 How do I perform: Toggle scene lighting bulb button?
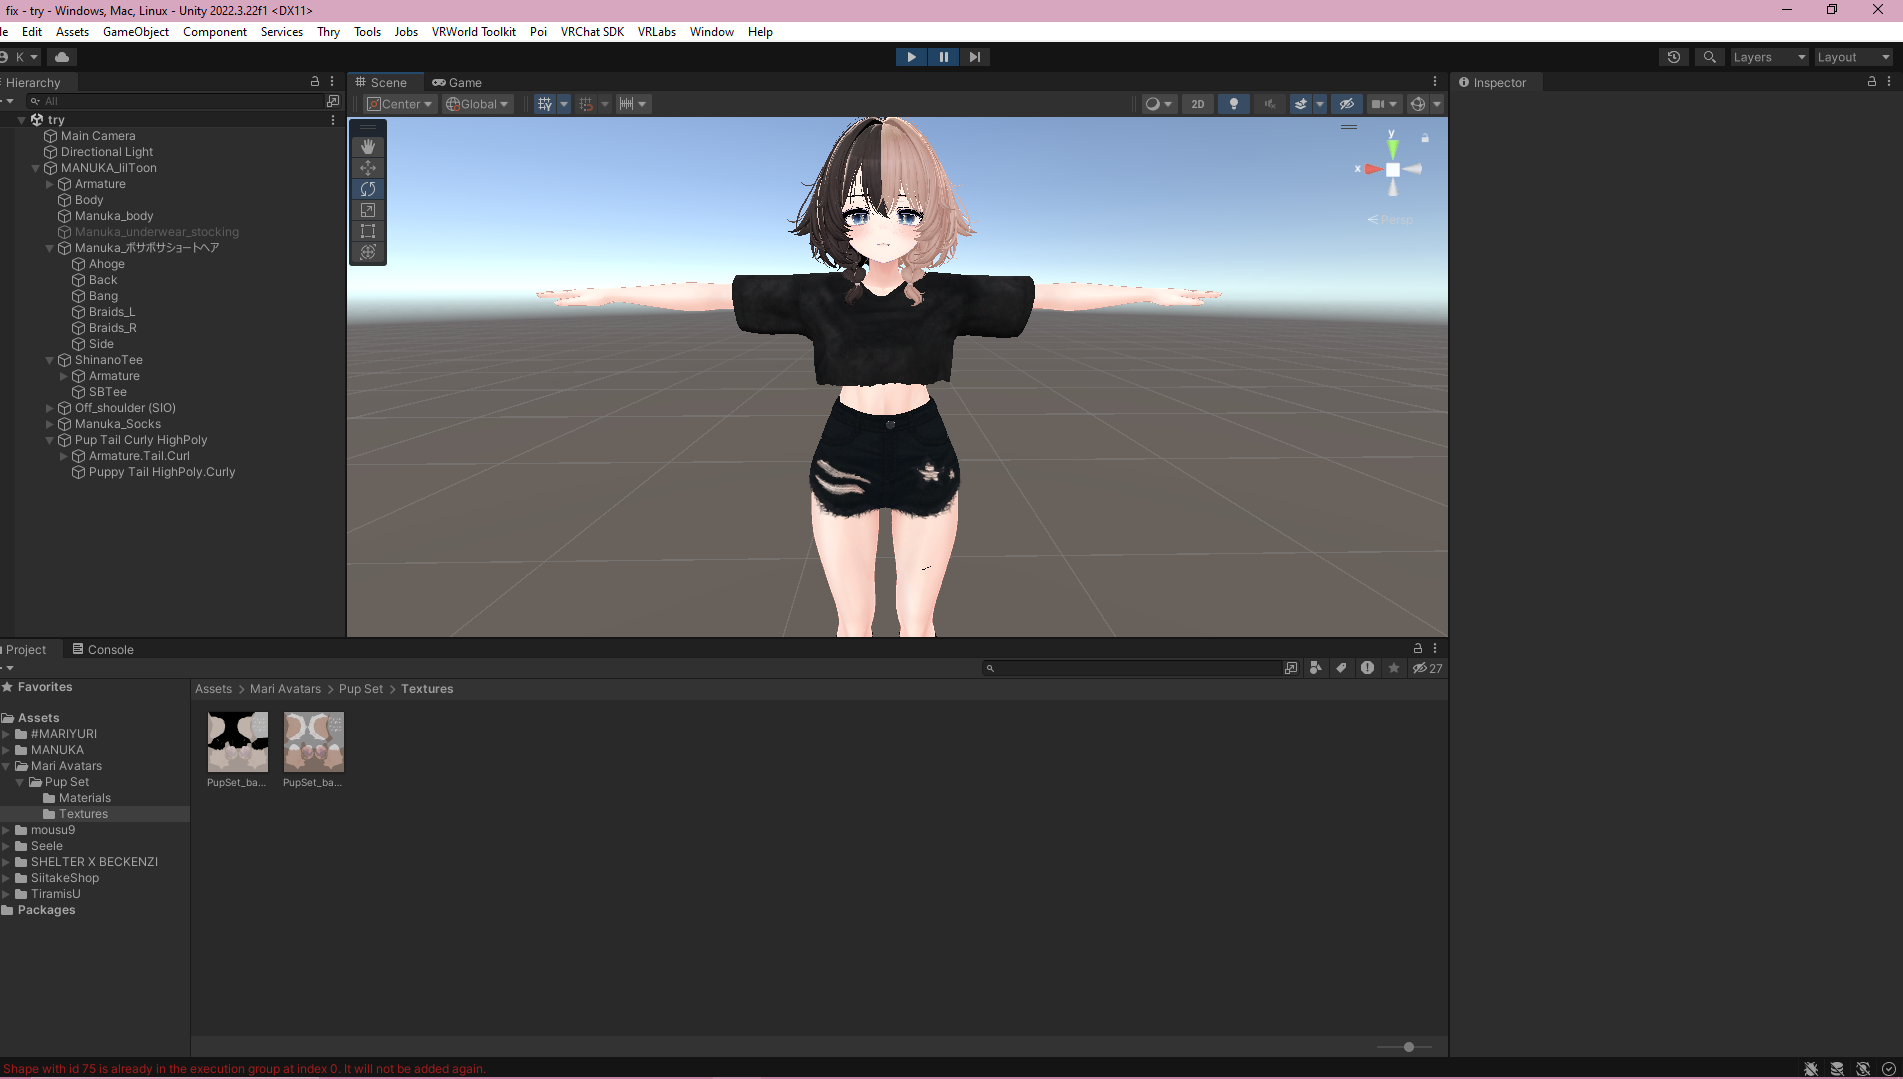pos(1234,104)
